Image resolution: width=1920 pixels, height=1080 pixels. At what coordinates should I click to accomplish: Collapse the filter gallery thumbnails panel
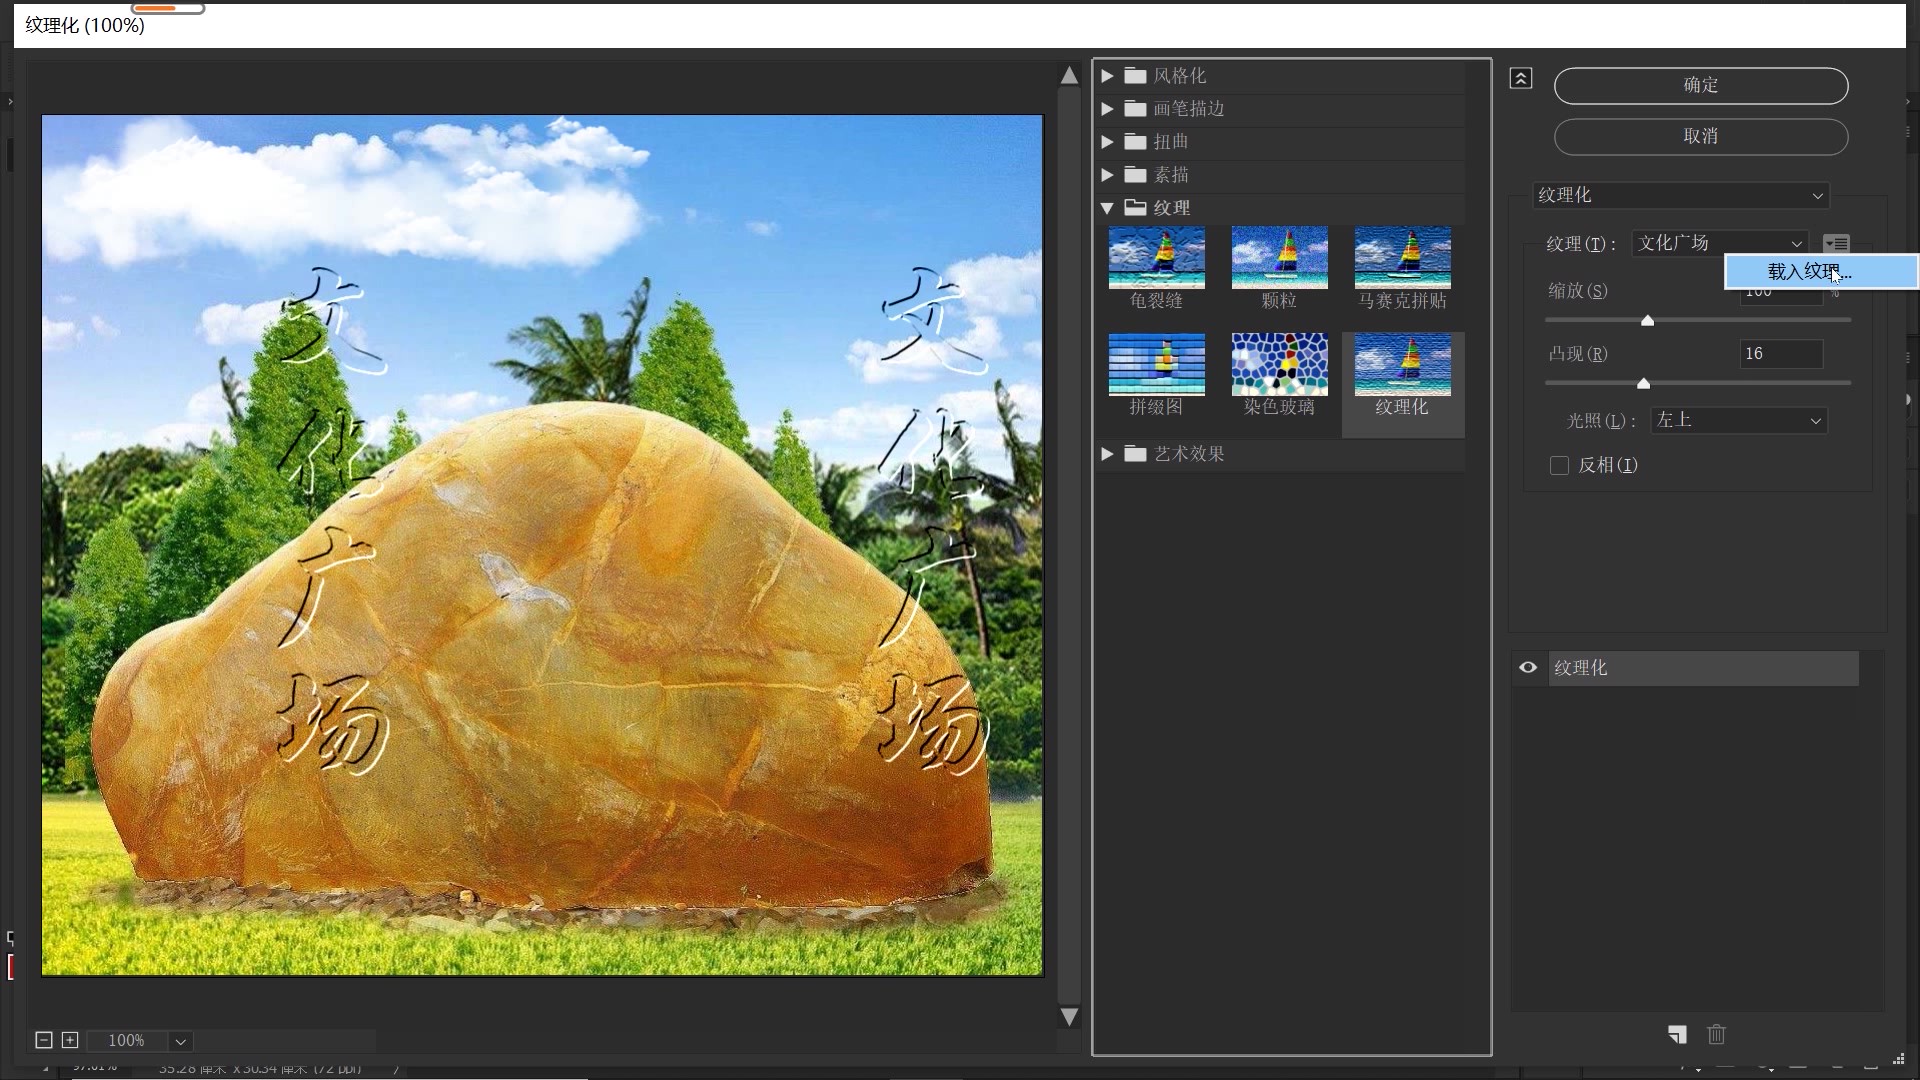(x=1520, y=78)
